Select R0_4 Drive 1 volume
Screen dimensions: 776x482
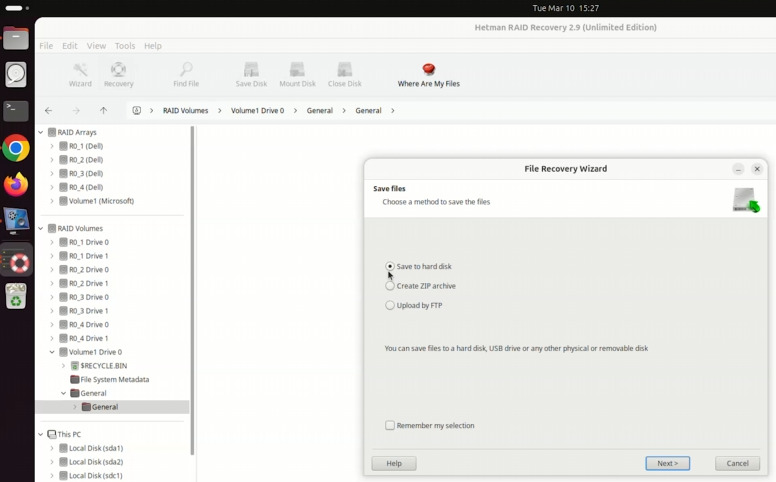84,338
